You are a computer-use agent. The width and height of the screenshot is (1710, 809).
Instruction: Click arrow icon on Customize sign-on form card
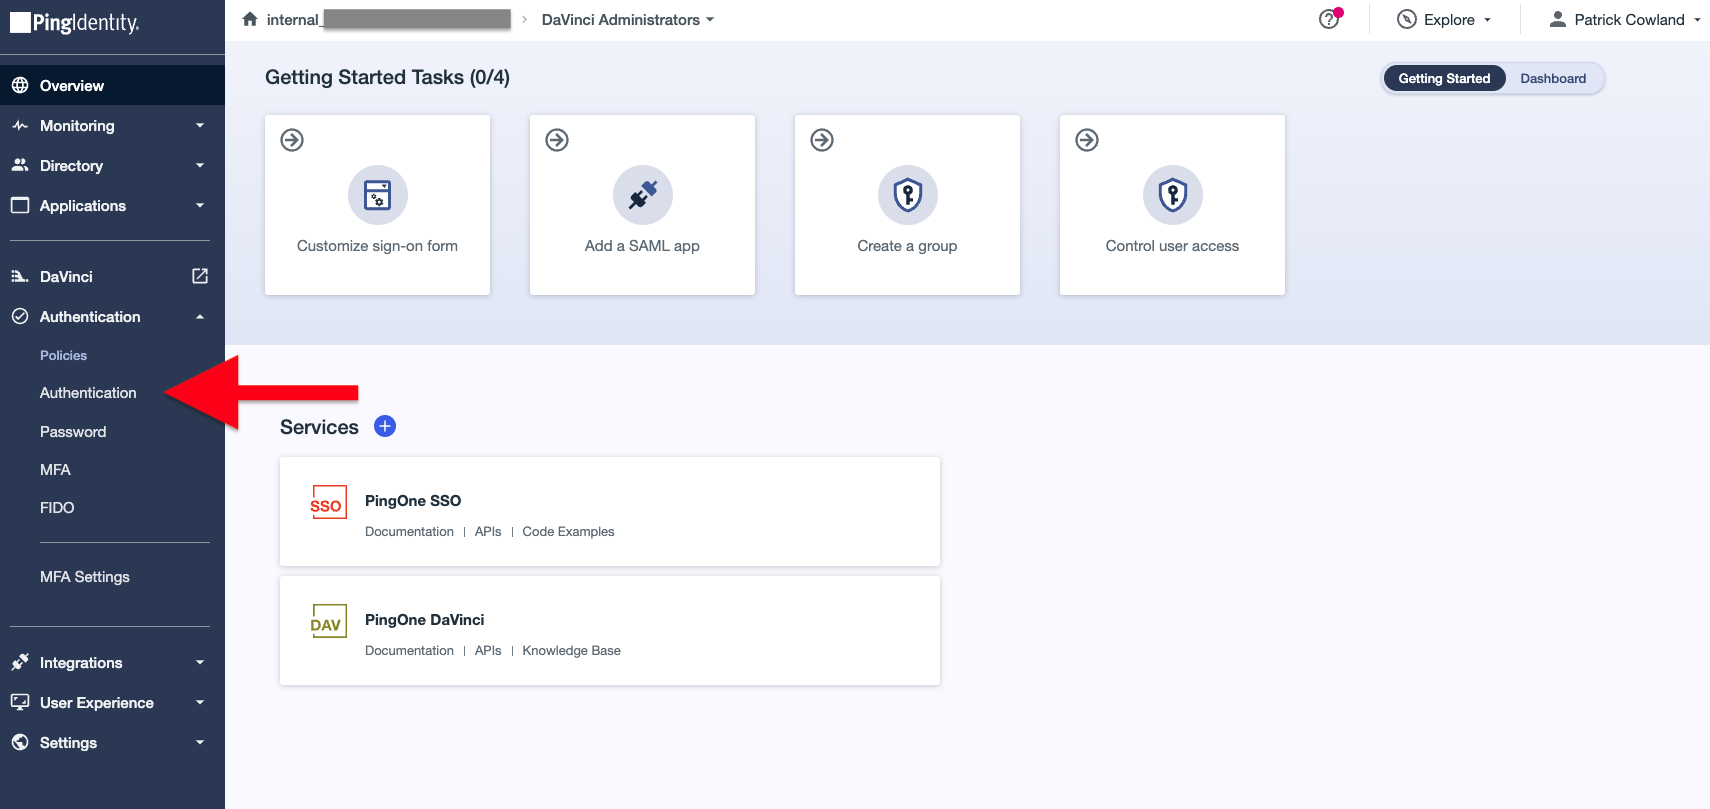point(292,140)
